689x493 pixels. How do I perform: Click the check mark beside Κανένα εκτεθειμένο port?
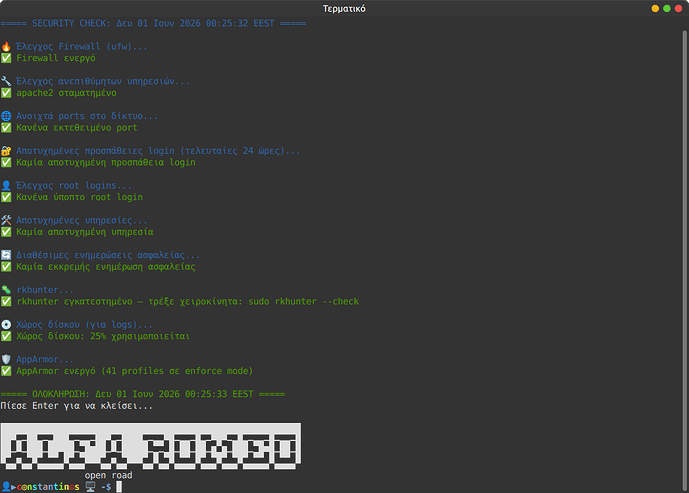click(6, 127)
